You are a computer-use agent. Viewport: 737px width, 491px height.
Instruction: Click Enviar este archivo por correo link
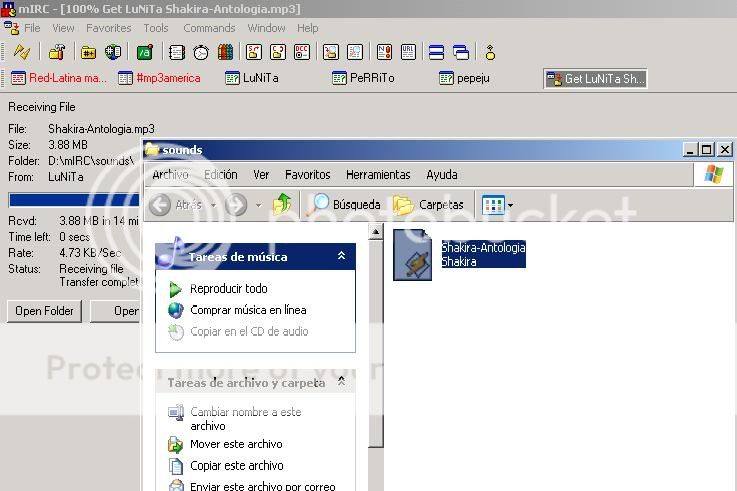tap(262, 486)
